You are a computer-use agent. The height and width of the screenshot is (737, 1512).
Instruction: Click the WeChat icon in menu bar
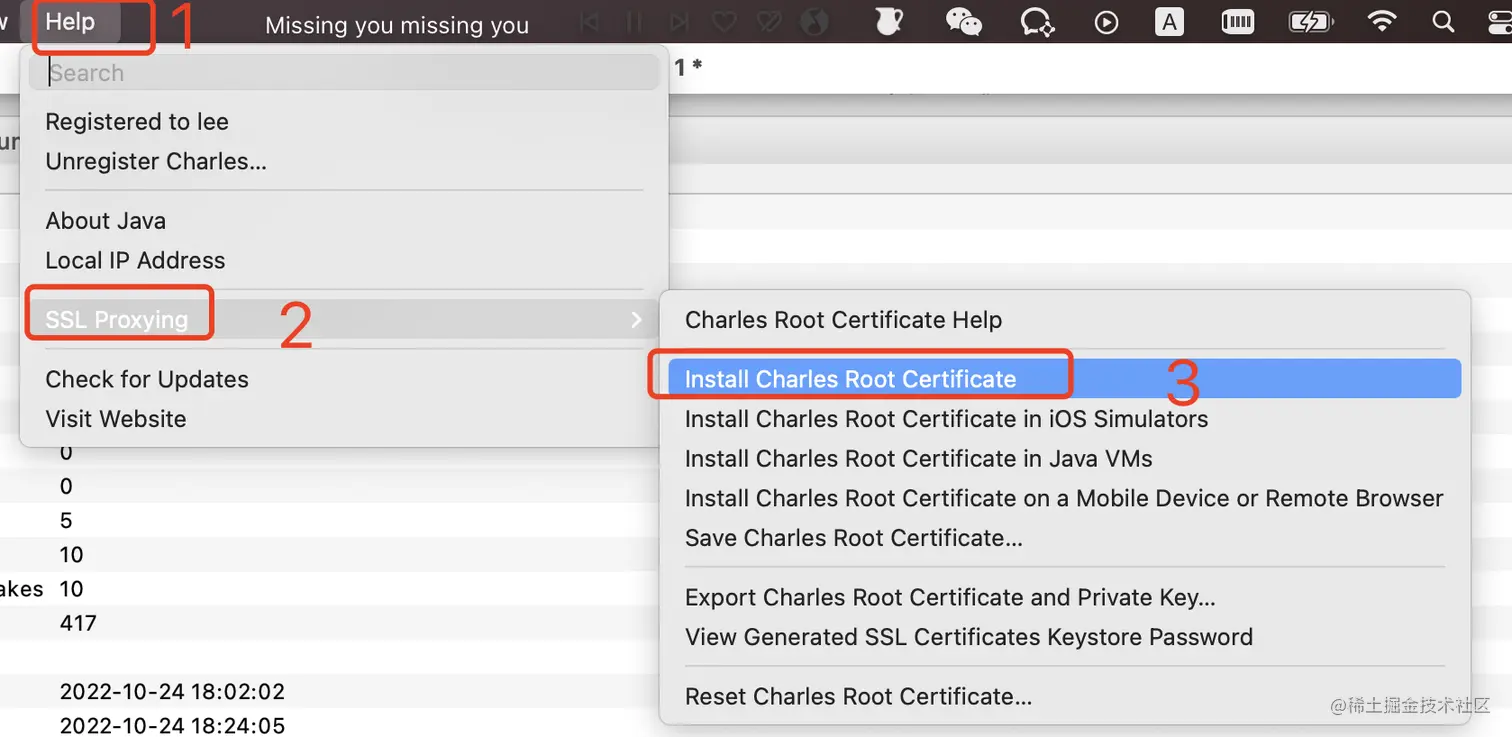tap(963, 22)
